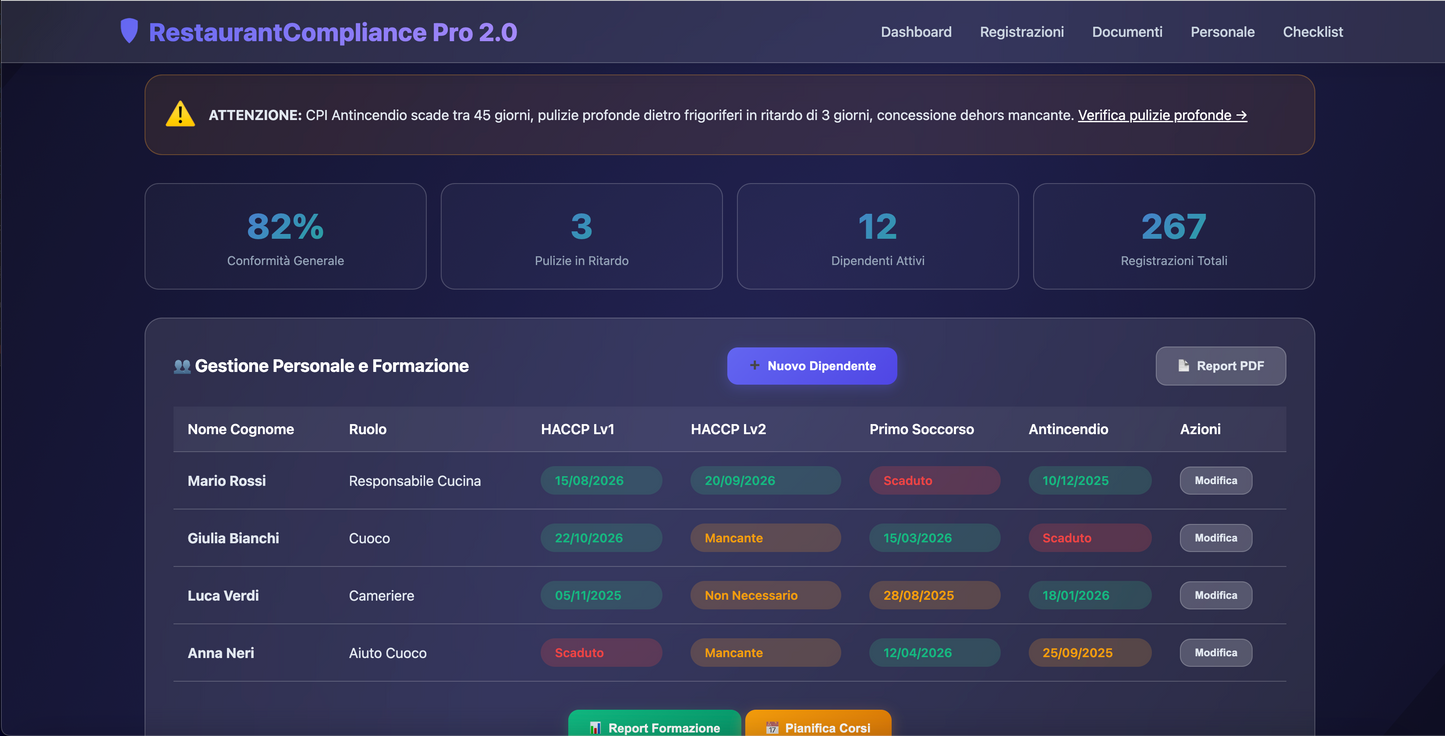Open the Dashboard section from the navigation
This screenshot has width=1445, height=736.
(x=916, y=31)
